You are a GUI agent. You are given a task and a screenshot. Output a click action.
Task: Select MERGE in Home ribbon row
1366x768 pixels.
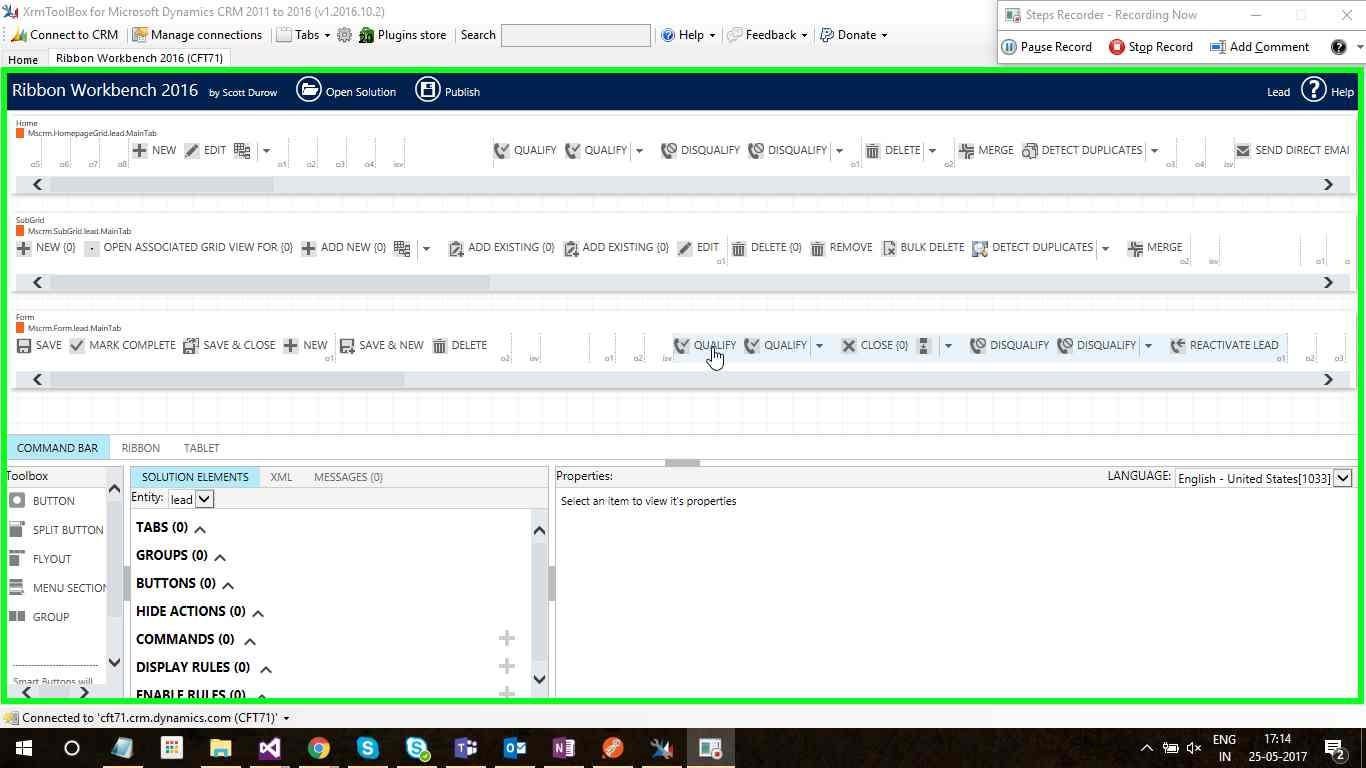click(986, 150)
